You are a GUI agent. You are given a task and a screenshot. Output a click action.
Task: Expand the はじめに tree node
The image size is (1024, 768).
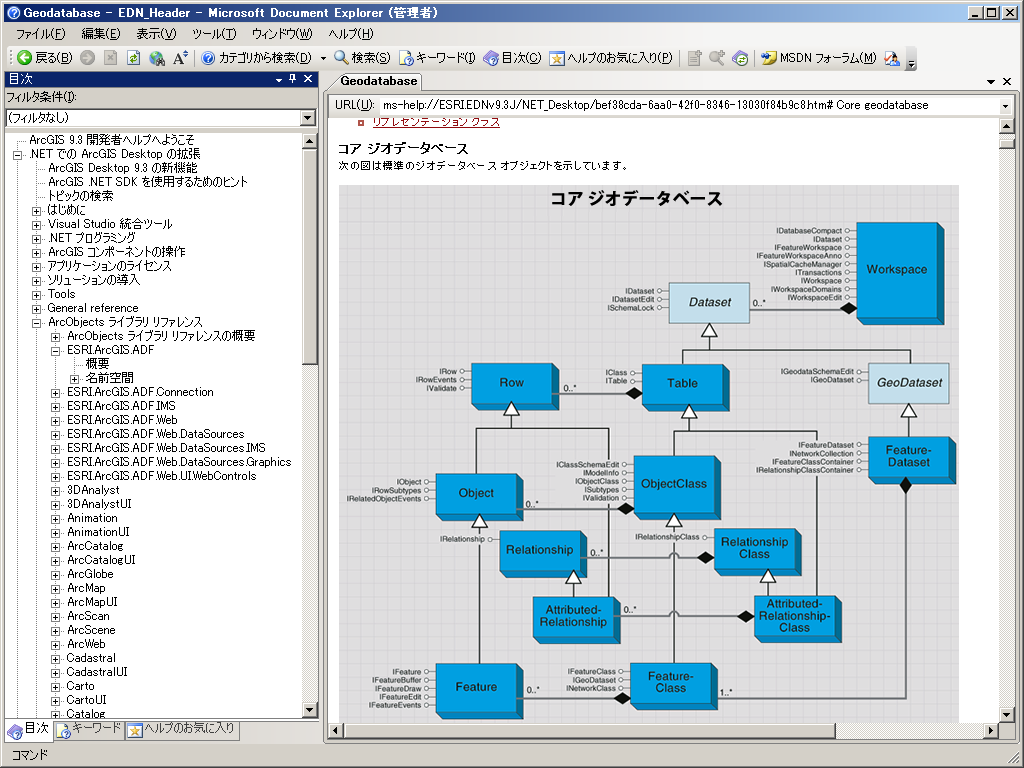[37, 211]
